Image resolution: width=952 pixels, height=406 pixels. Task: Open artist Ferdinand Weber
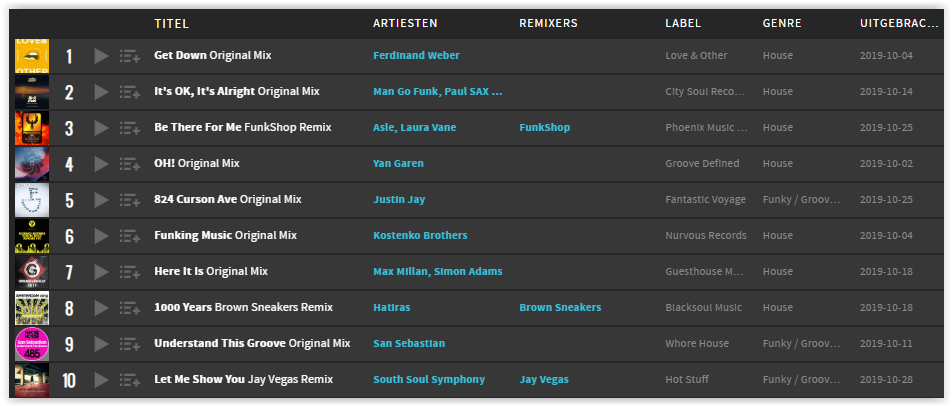[x=416, y=56]
